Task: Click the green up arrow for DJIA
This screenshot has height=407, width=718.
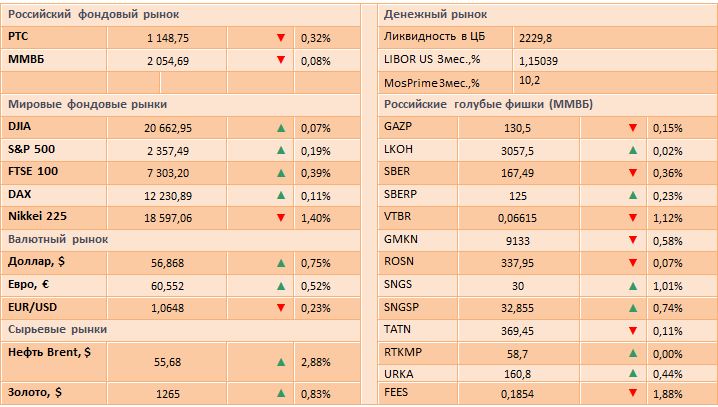Action: 281,128
